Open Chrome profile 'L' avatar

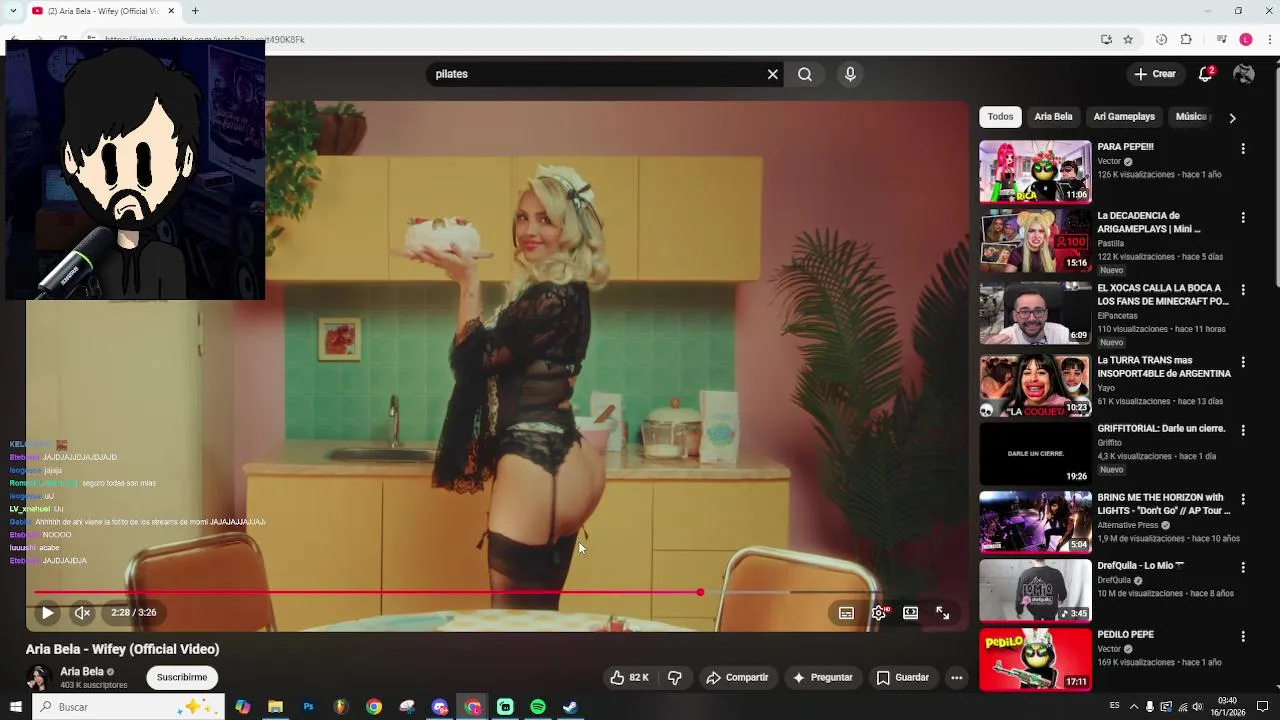[1245, 40]
